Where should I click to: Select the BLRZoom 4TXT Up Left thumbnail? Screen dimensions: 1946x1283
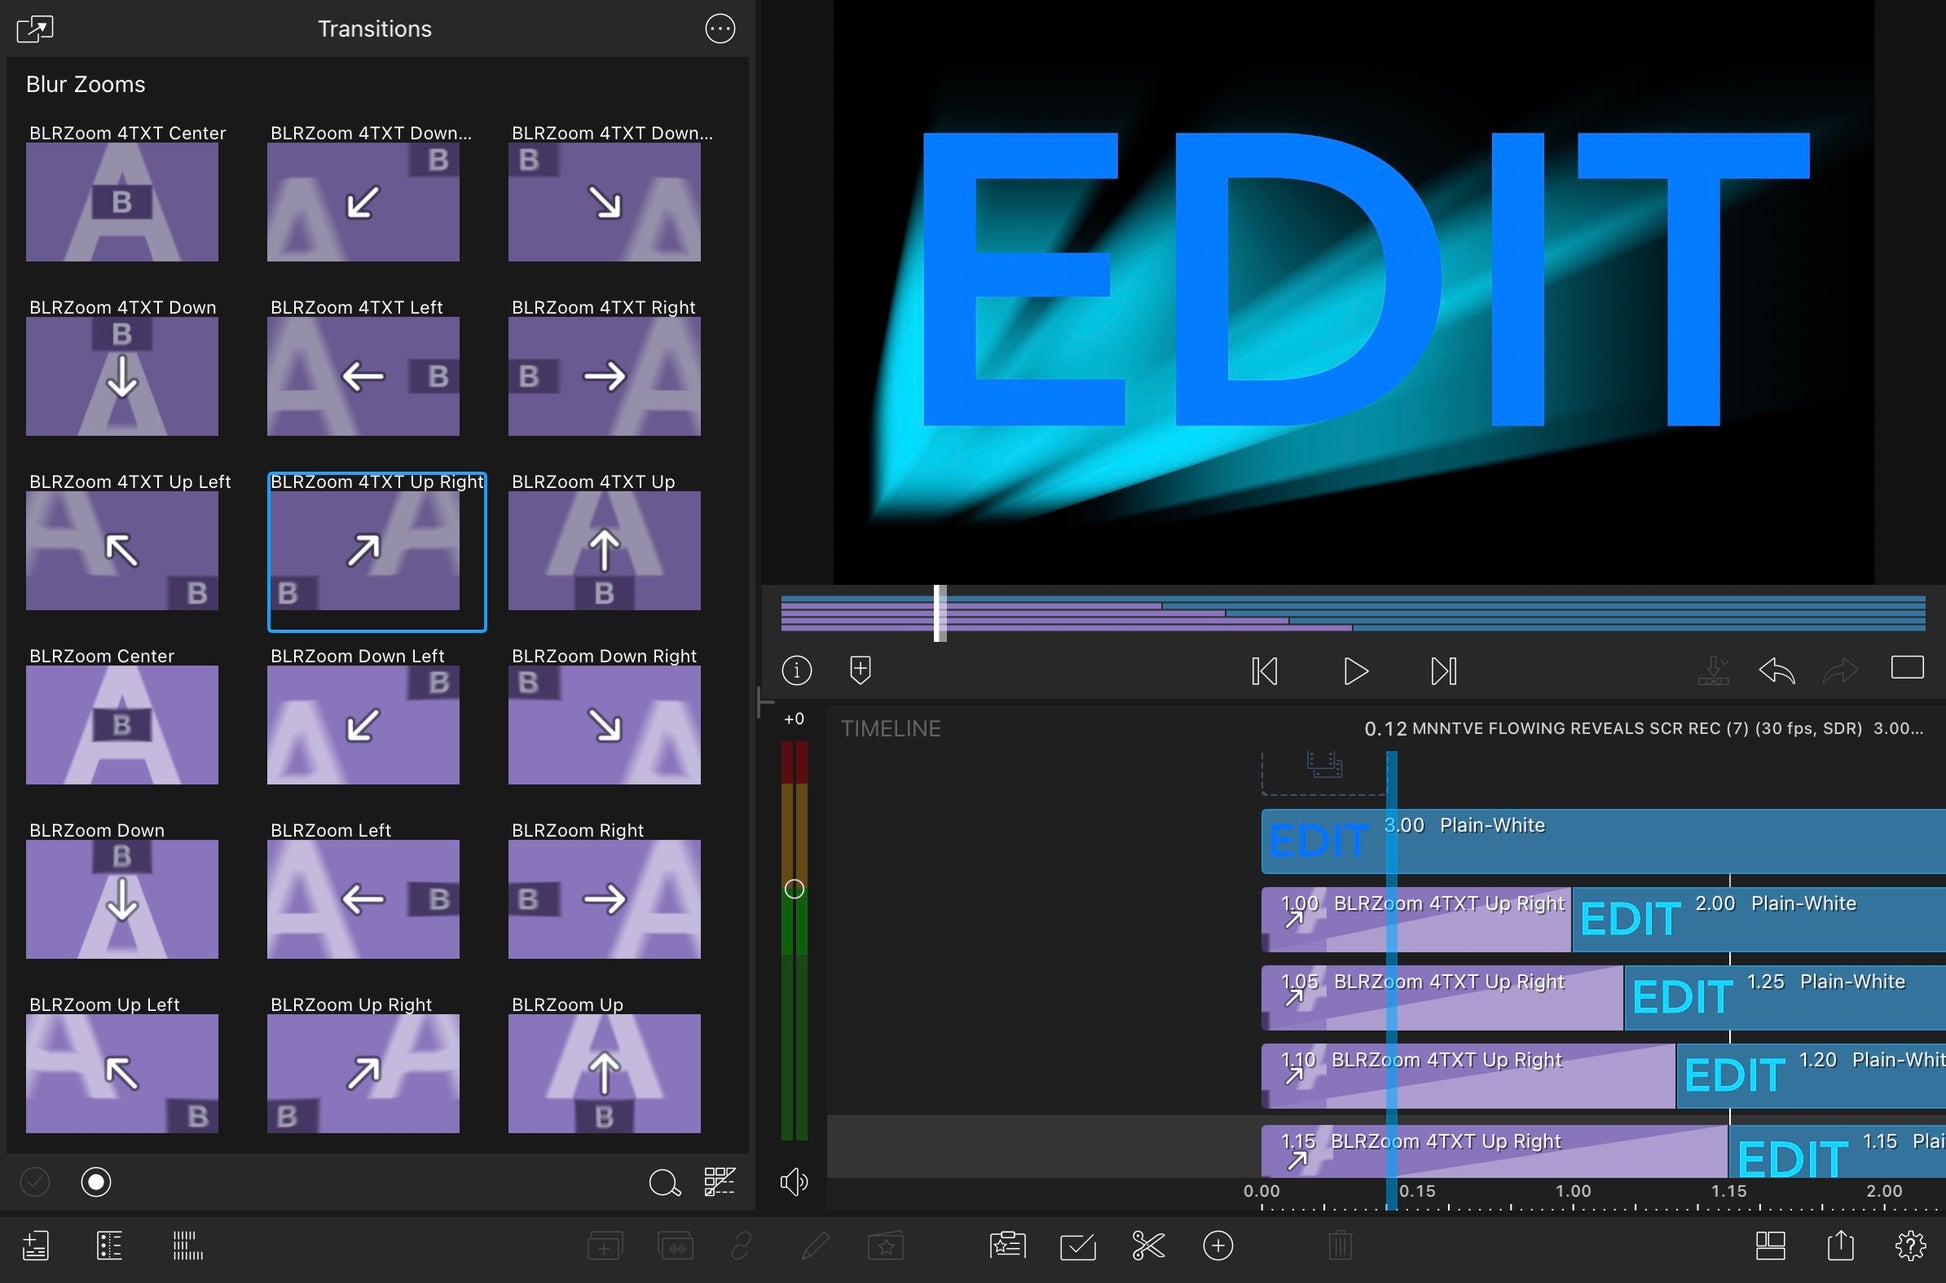122,550
